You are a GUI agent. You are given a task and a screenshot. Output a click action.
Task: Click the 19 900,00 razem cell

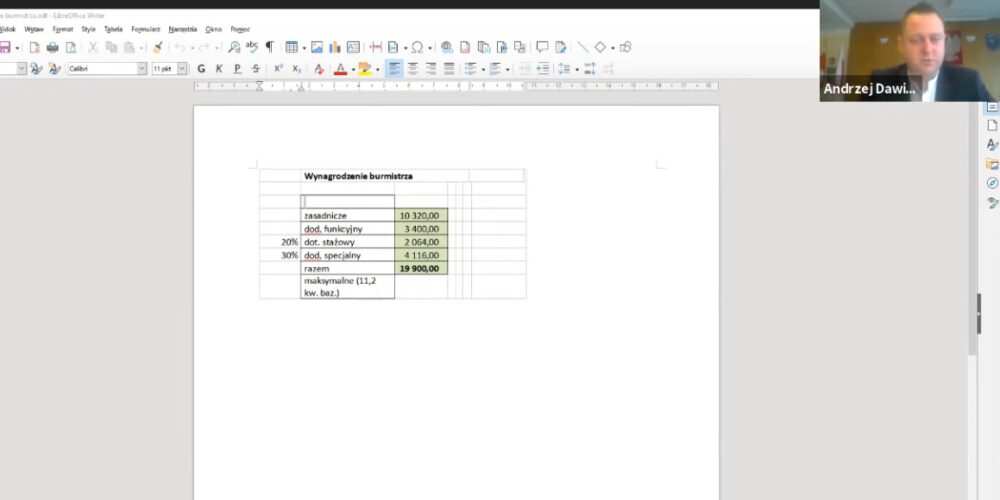420,269
